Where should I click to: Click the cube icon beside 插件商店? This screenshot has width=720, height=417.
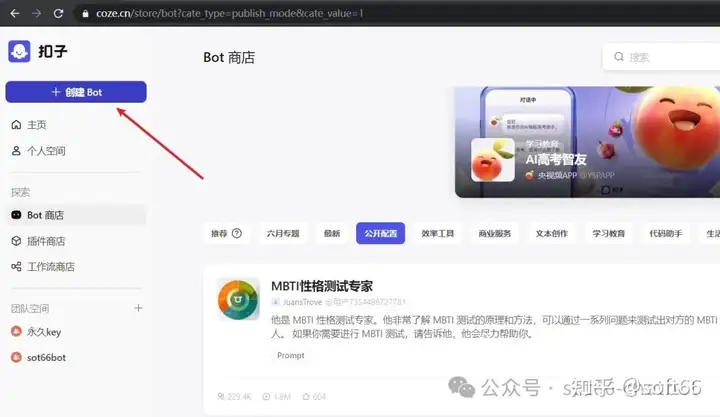(16, 241)
